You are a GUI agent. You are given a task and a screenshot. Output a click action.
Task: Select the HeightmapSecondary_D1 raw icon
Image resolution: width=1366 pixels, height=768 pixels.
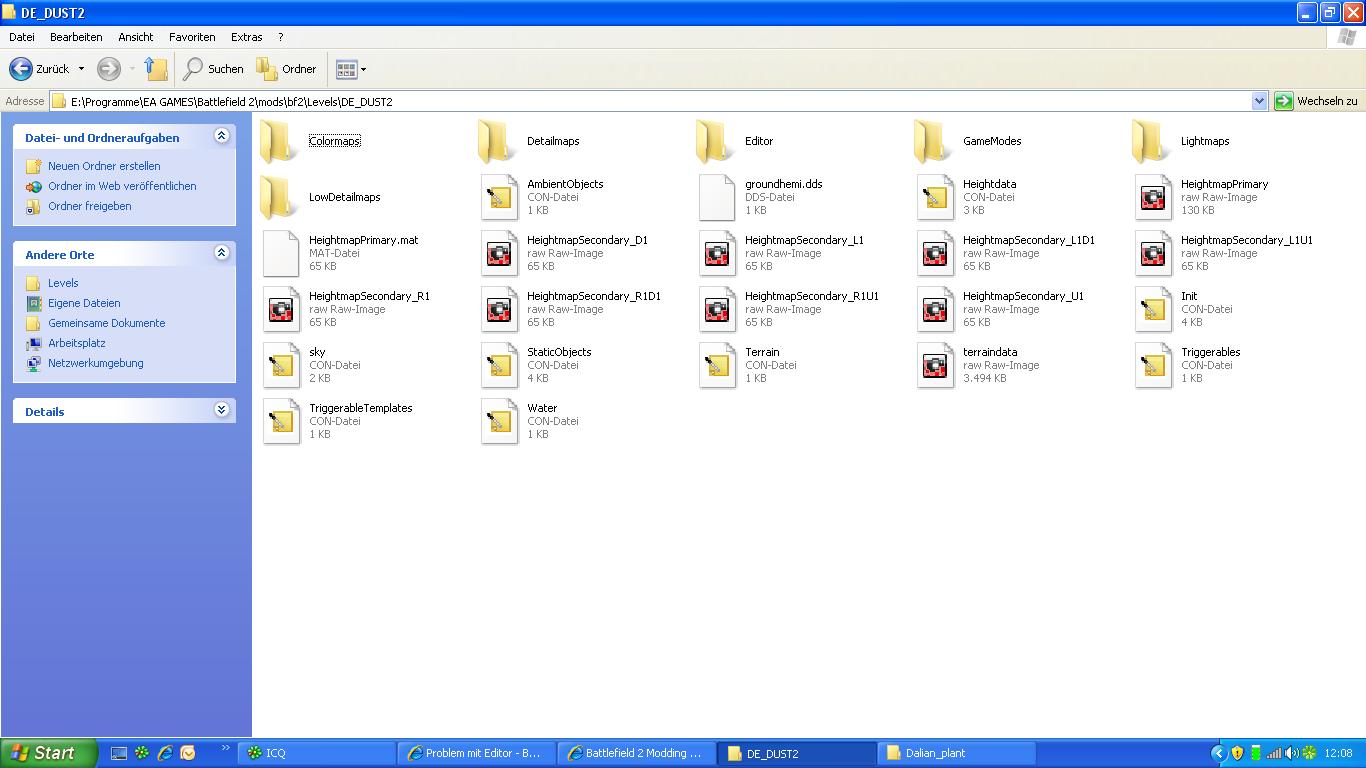(x=499, y=253)
